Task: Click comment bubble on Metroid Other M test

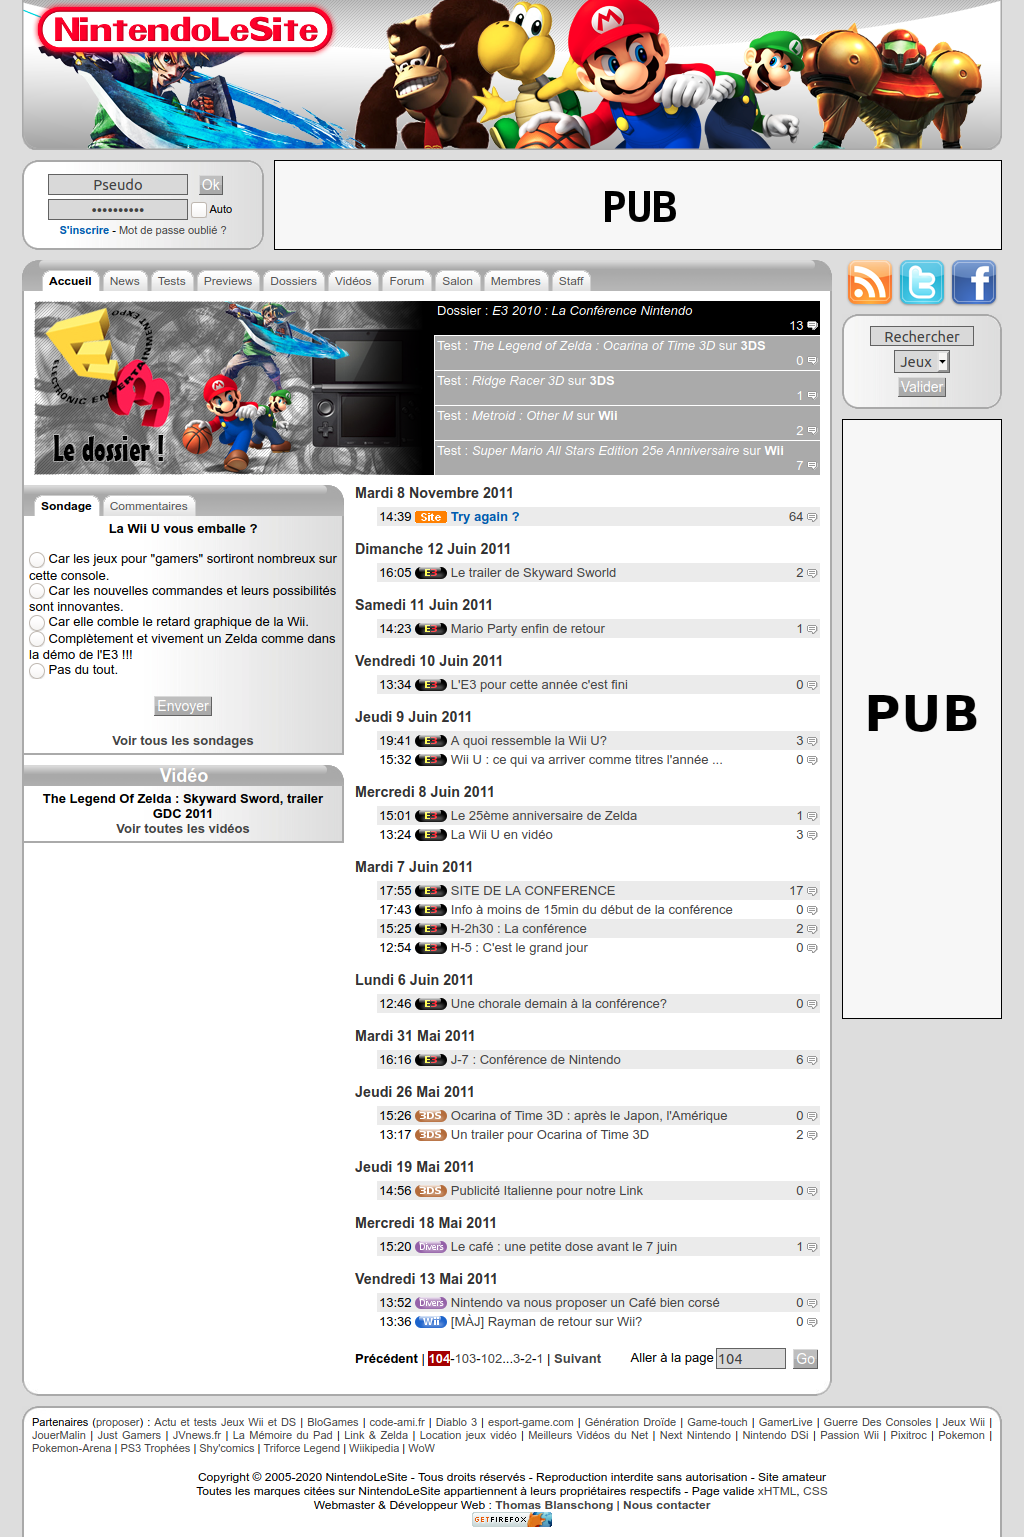Action: click(812, 431)
